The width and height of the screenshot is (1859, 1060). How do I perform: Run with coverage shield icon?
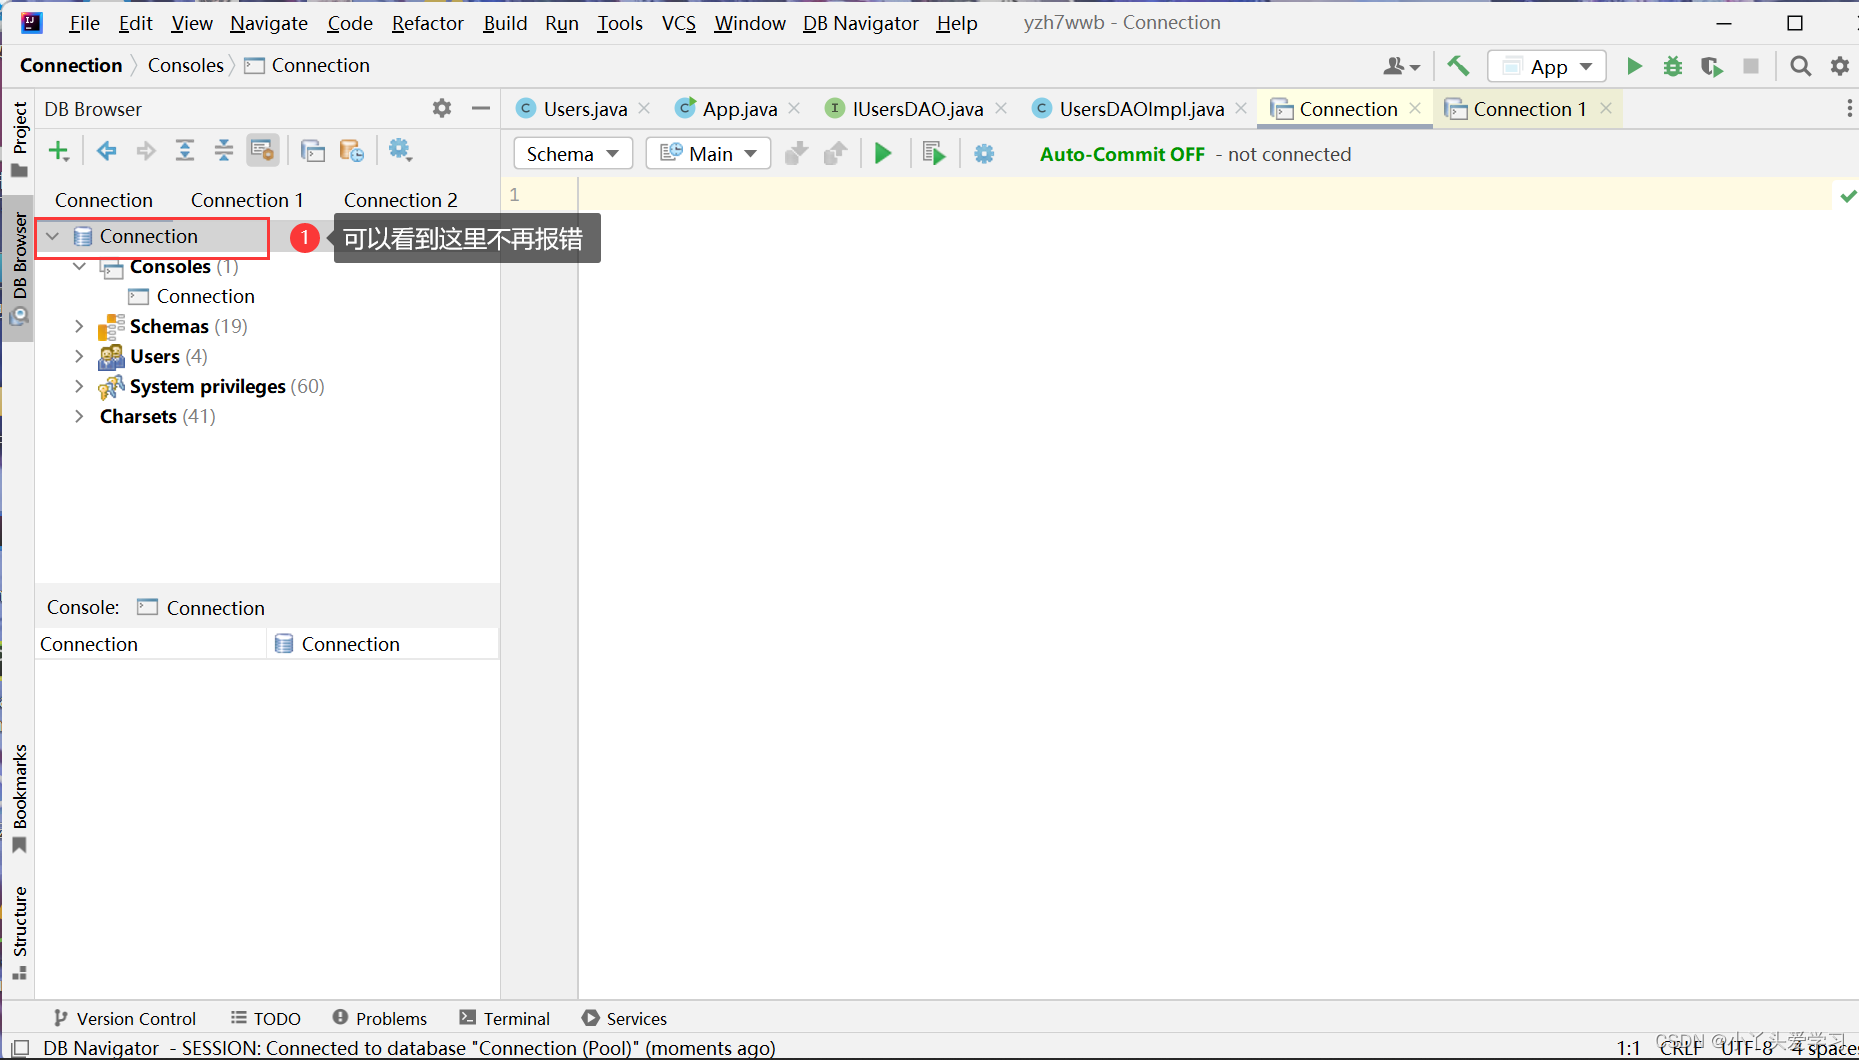1712,66
